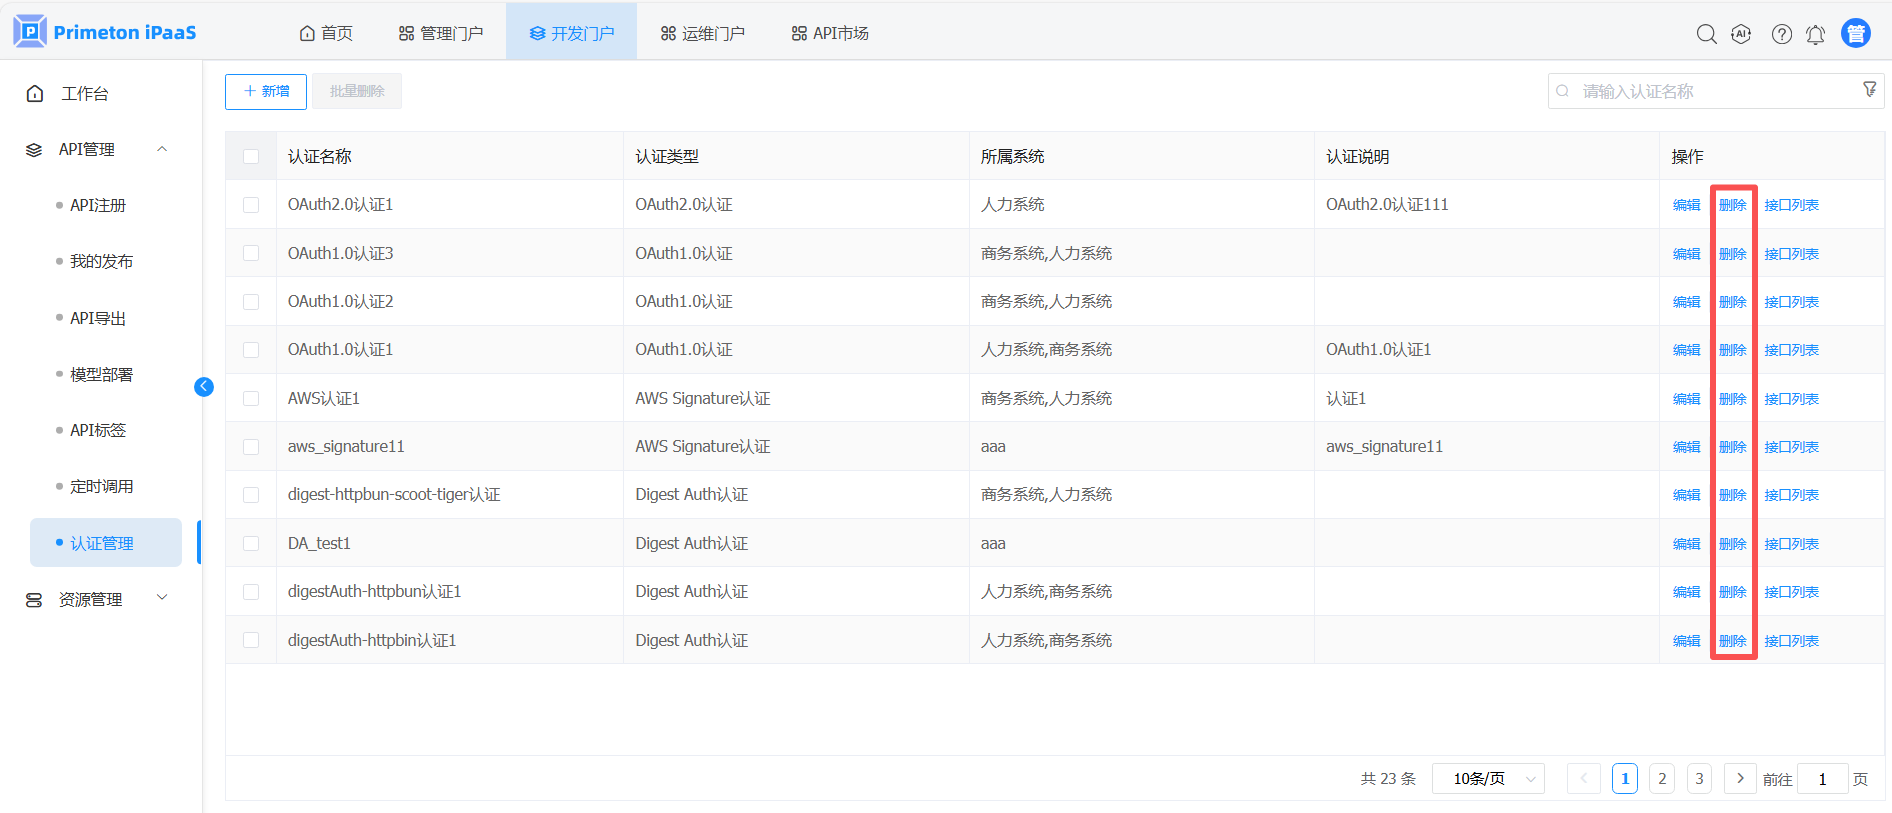Open the 10条/页 page size dropdown

[1488, 779]
